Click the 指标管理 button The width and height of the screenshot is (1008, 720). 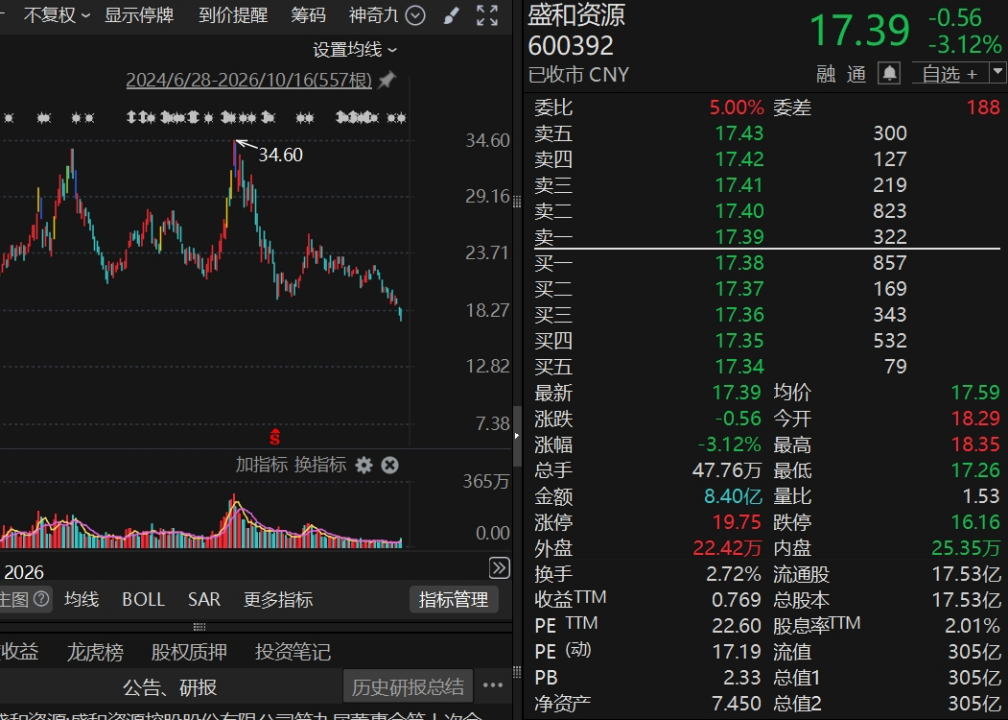click(x=453, y=600)
